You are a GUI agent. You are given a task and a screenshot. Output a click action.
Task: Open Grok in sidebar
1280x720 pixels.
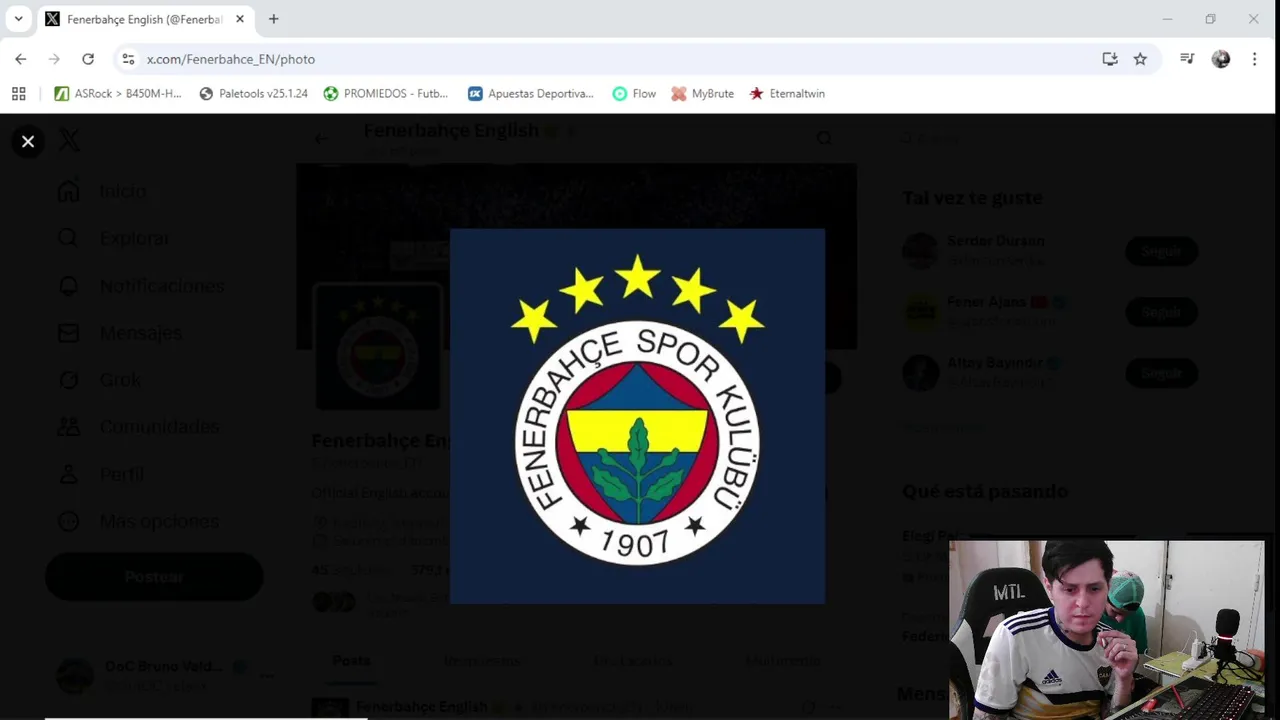(99, 380)
